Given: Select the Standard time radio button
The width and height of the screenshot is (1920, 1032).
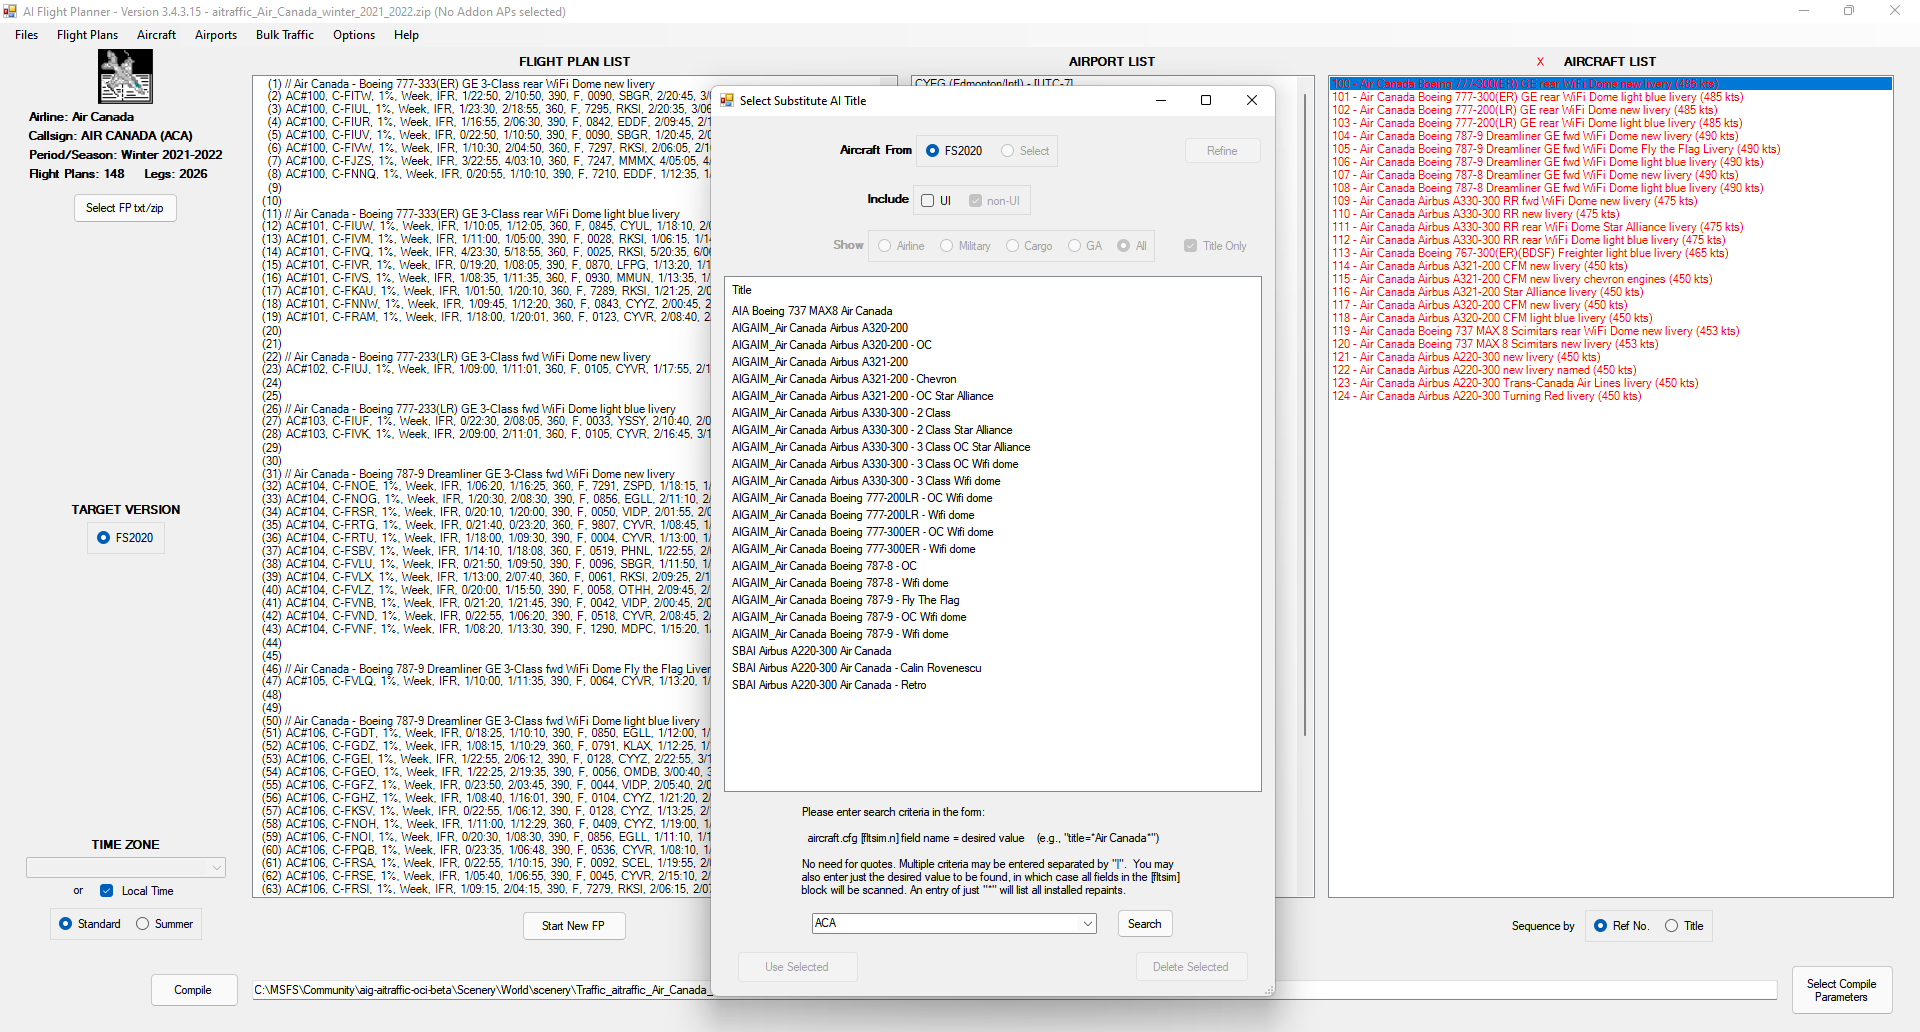Looking at the screenshot, I should click(66, 924).
